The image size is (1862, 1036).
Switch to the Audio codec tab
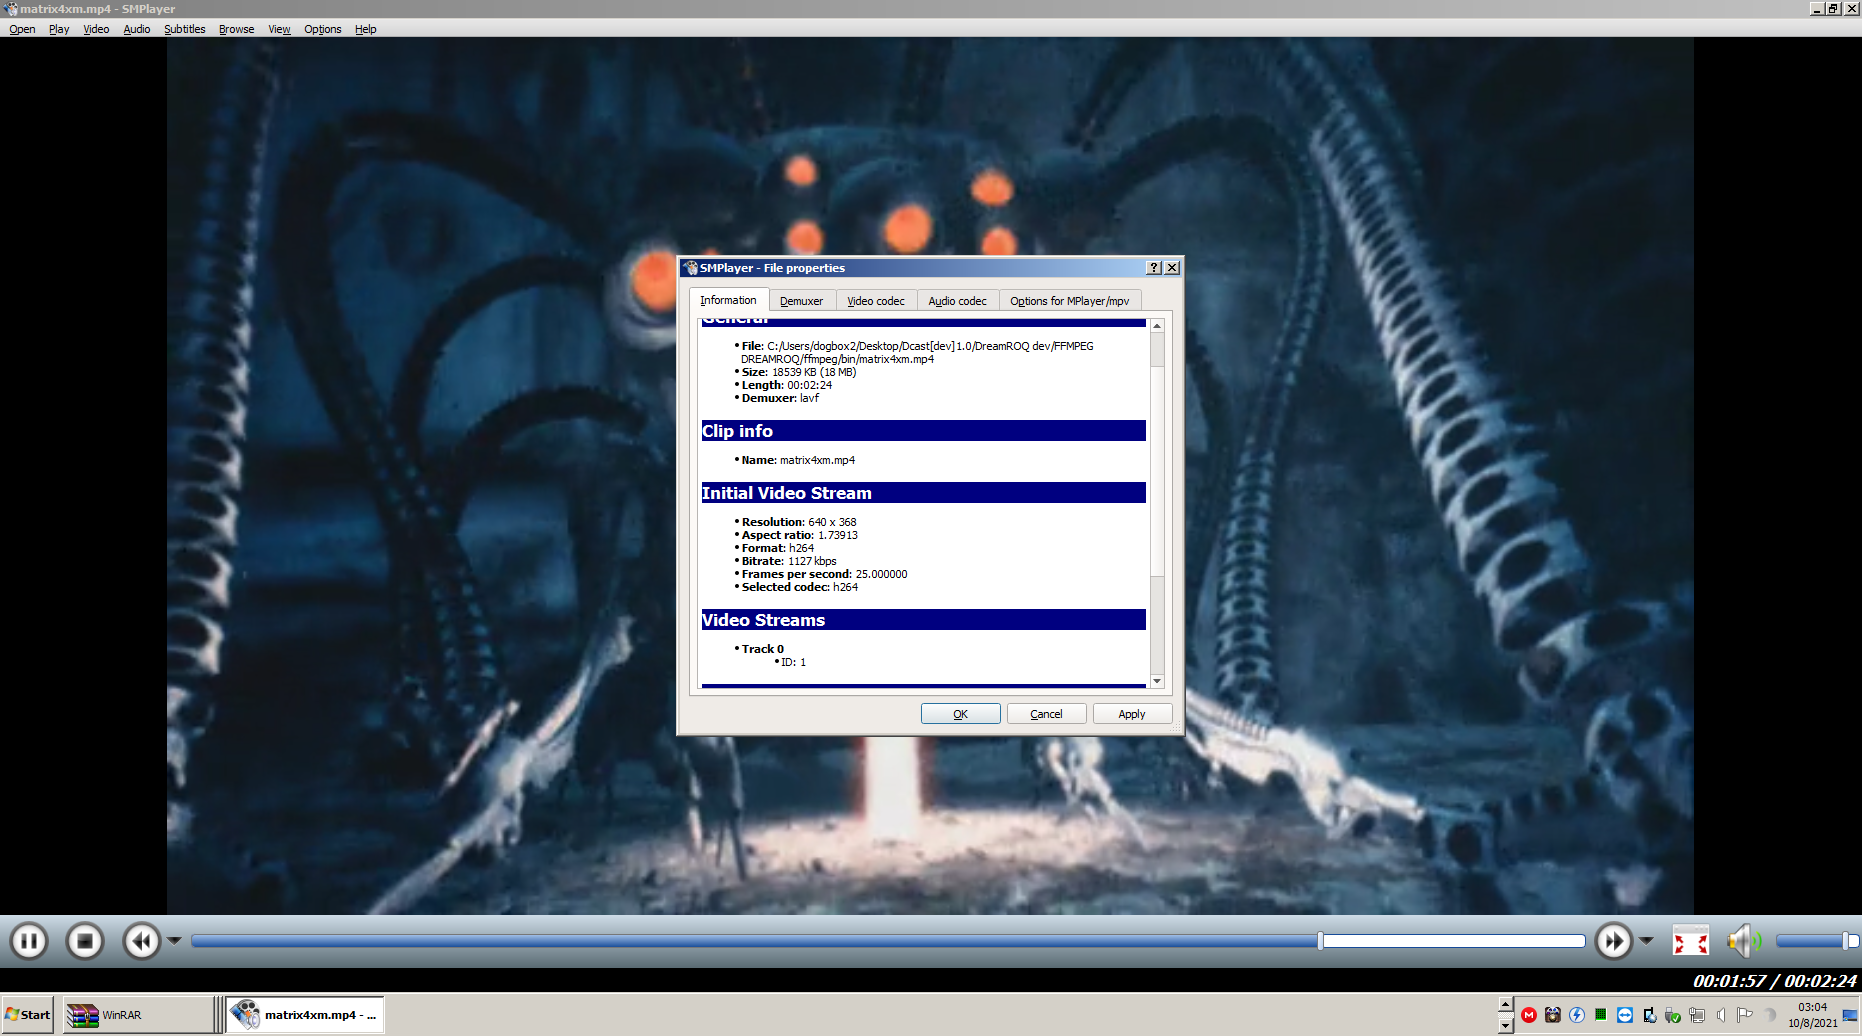click(x=957, y=301)
